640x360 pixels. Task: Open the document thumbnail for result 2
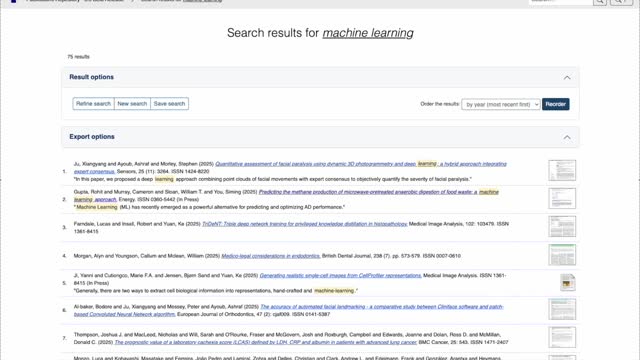[562, 198]
